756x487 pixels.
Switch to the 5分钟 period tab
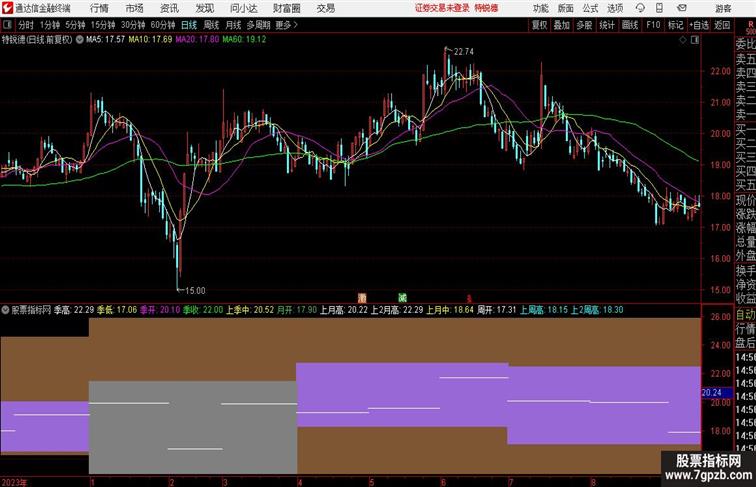tap(75, 25)
